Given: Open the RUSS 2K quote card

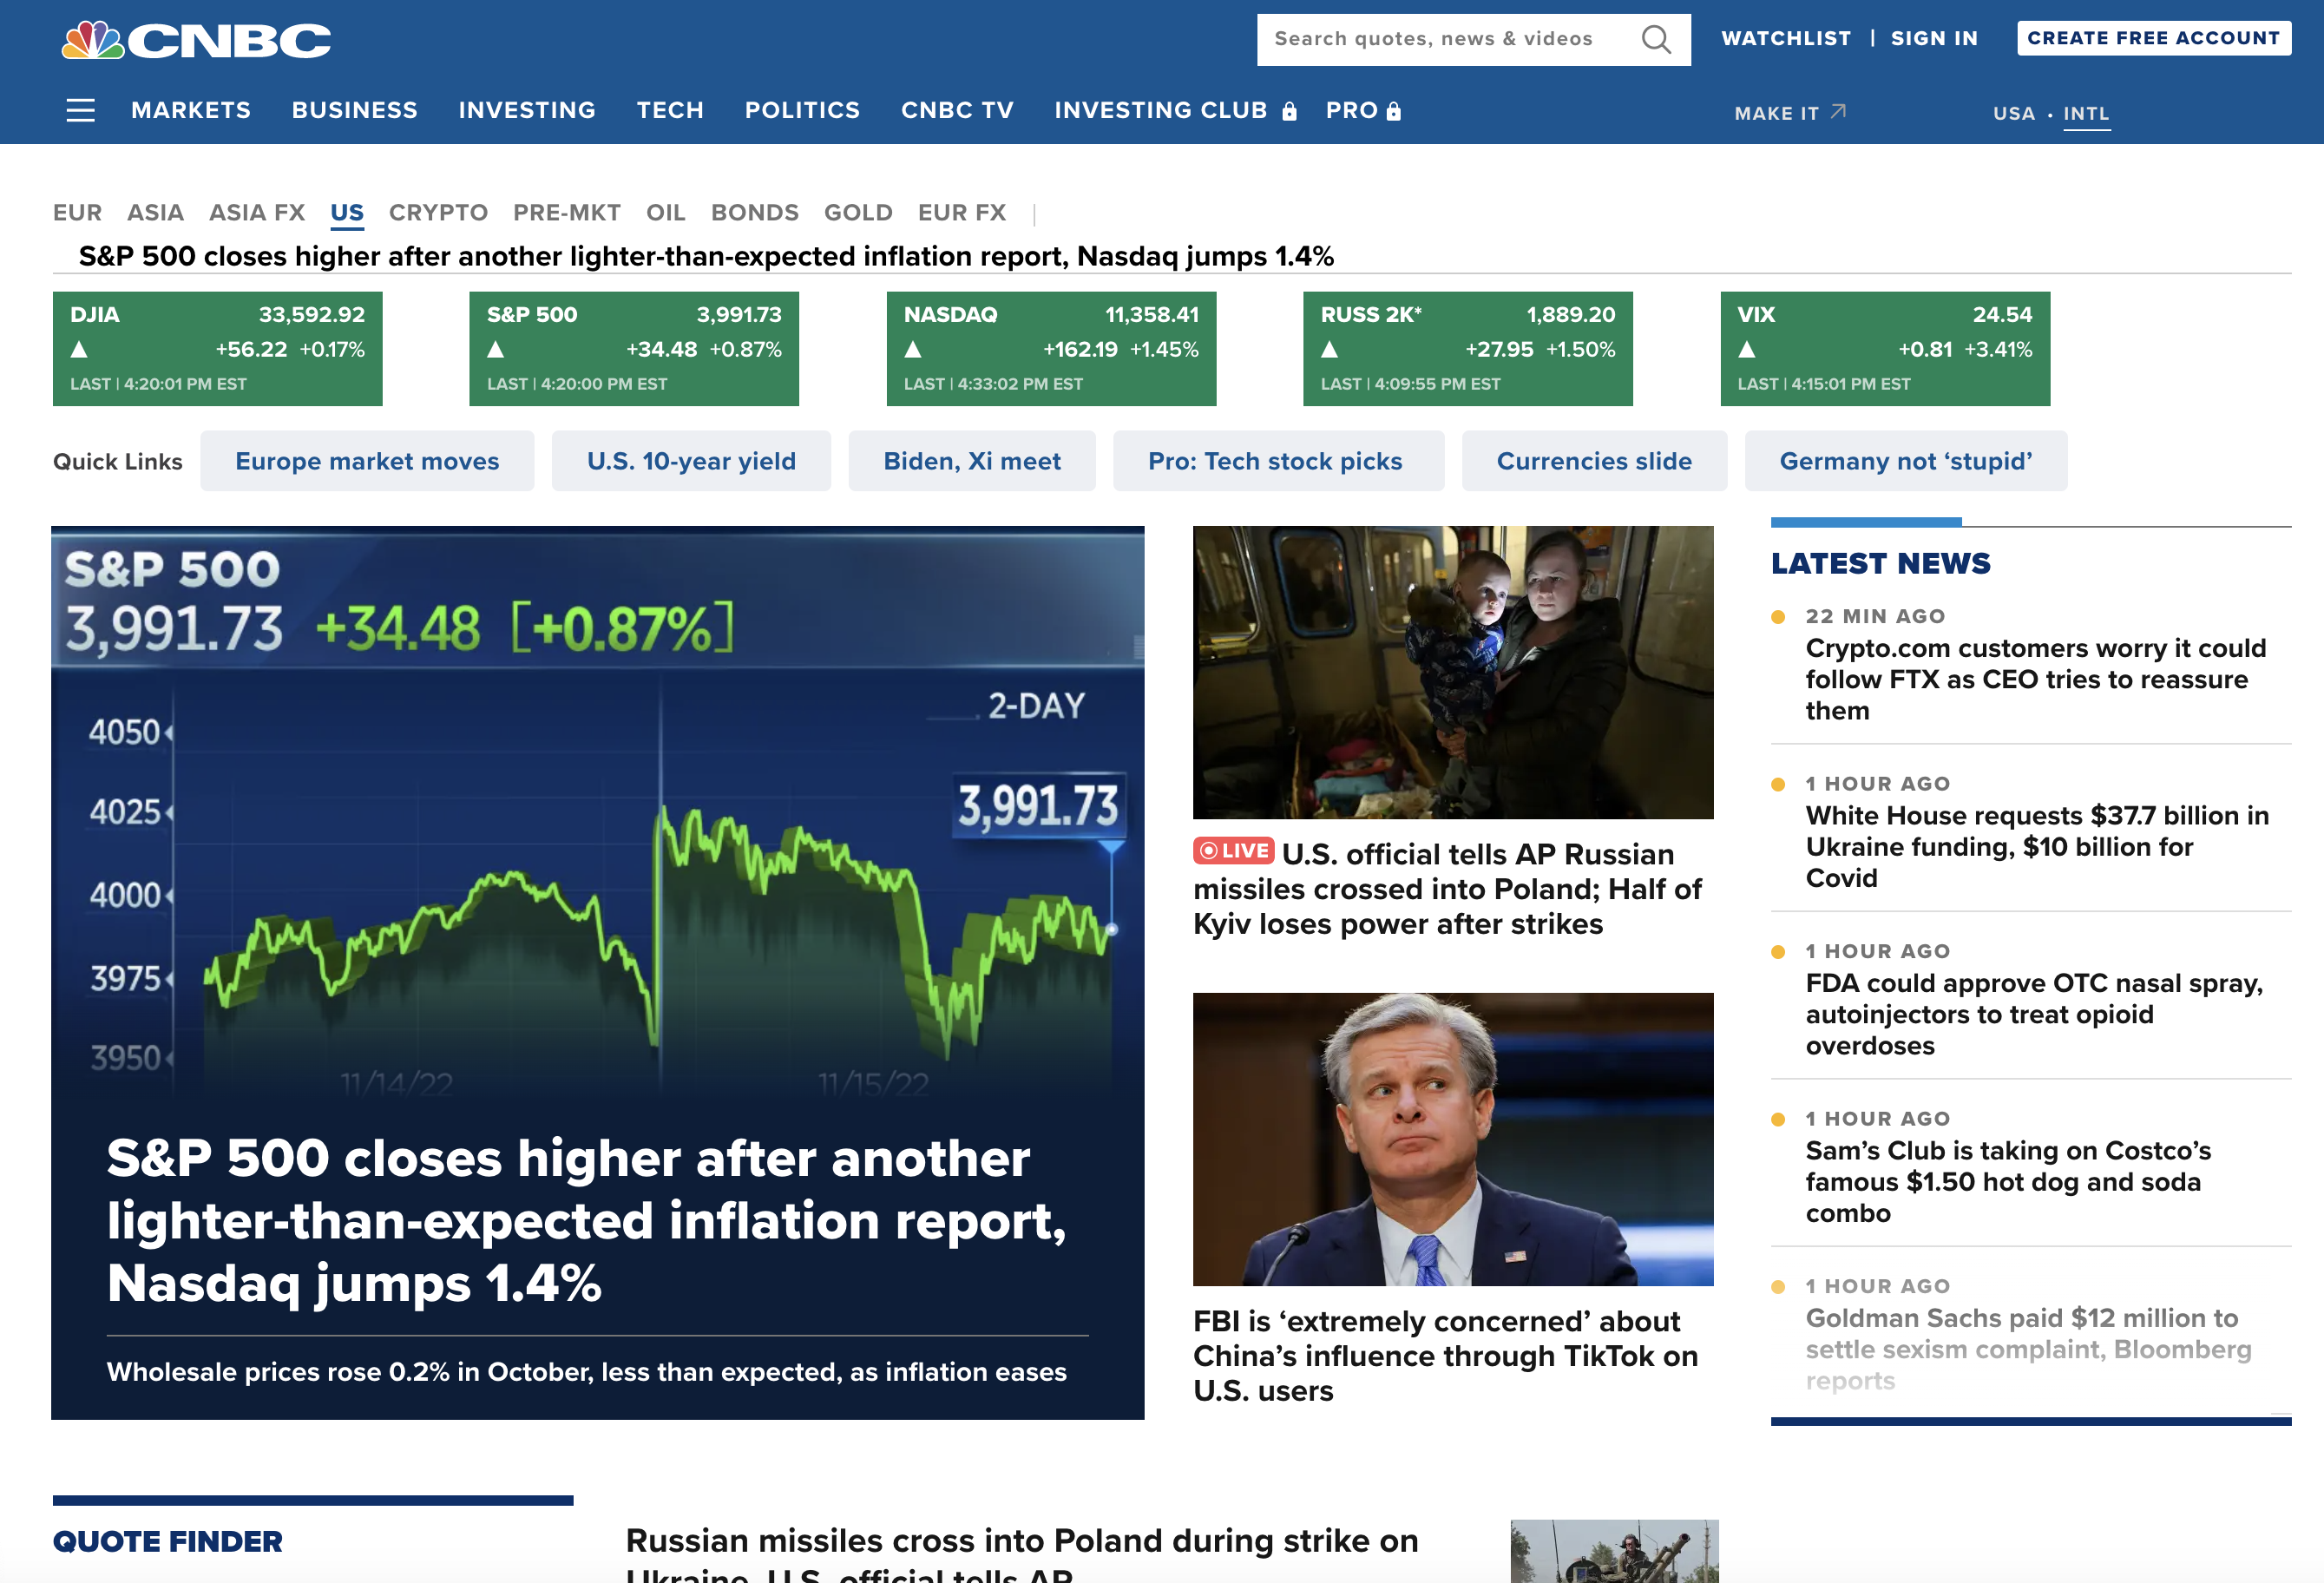Looking at the screenshot, I should coord(1468,349).
